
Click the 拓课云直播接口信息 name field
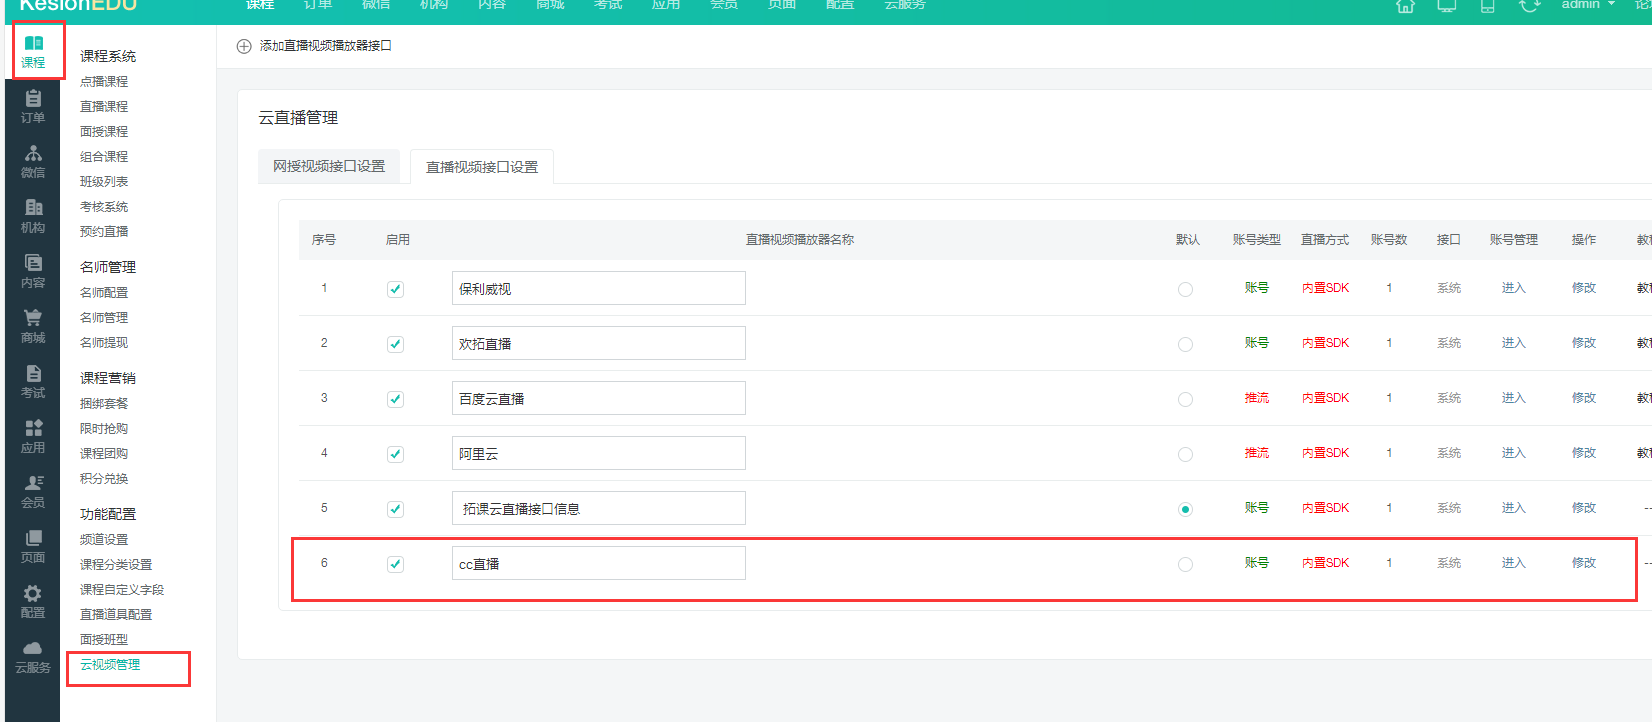pos(598,509)
